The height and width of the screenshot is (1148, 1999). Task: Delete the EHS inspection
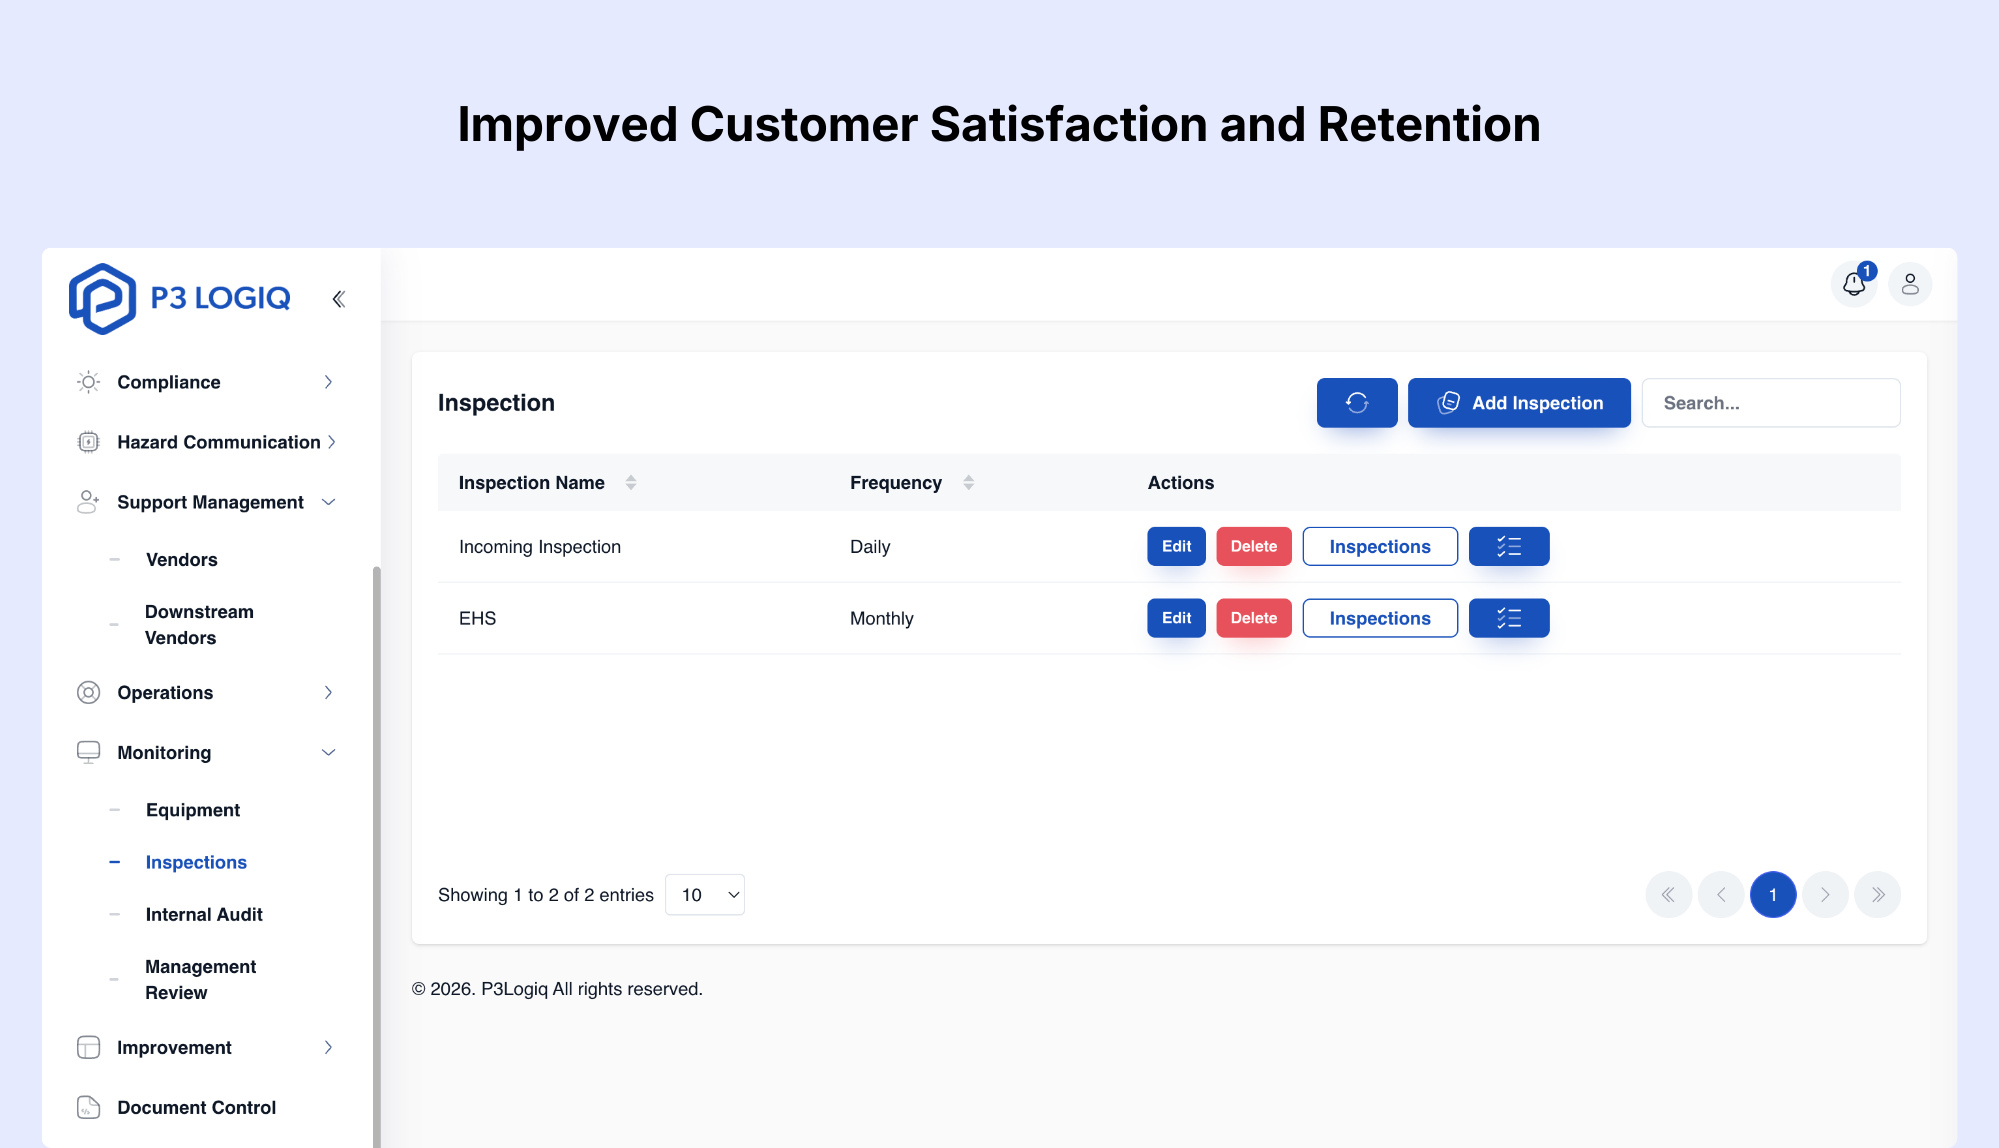(1254, 619)
